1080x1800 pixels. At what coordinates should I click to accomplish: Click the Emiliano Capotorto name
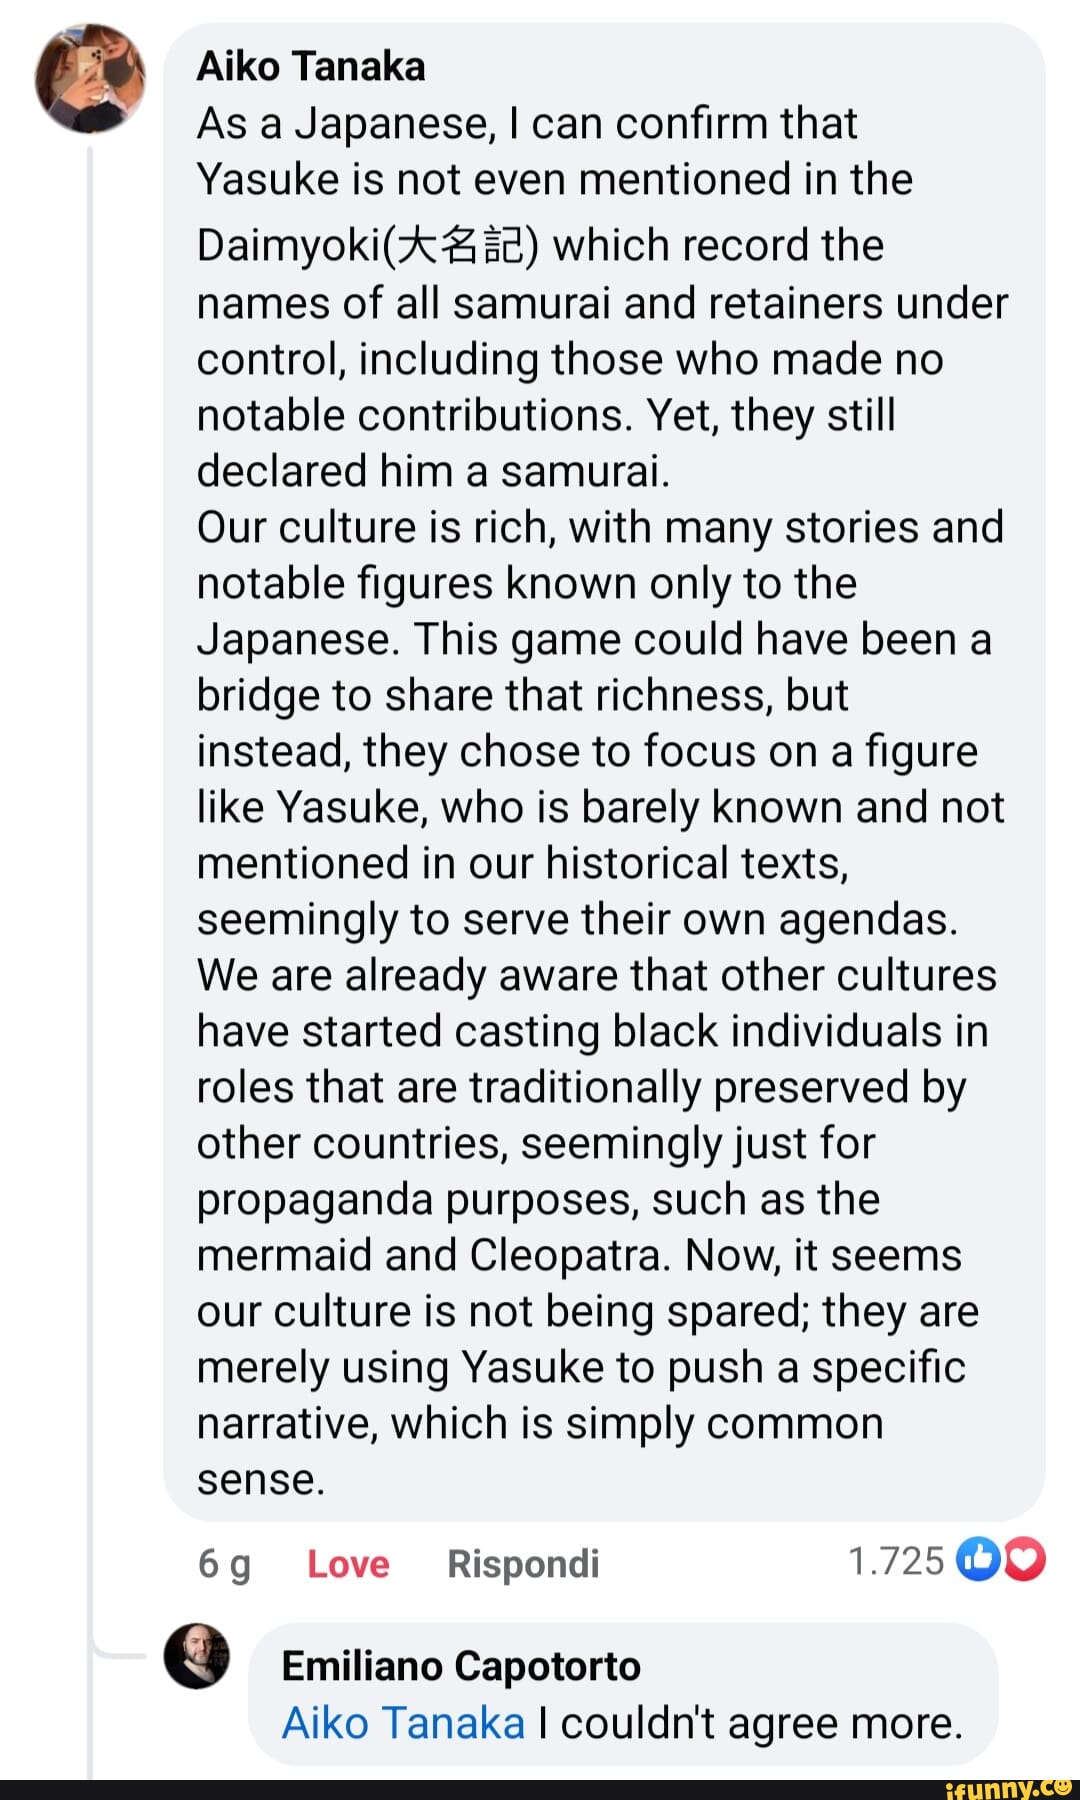coord(461,1666)
